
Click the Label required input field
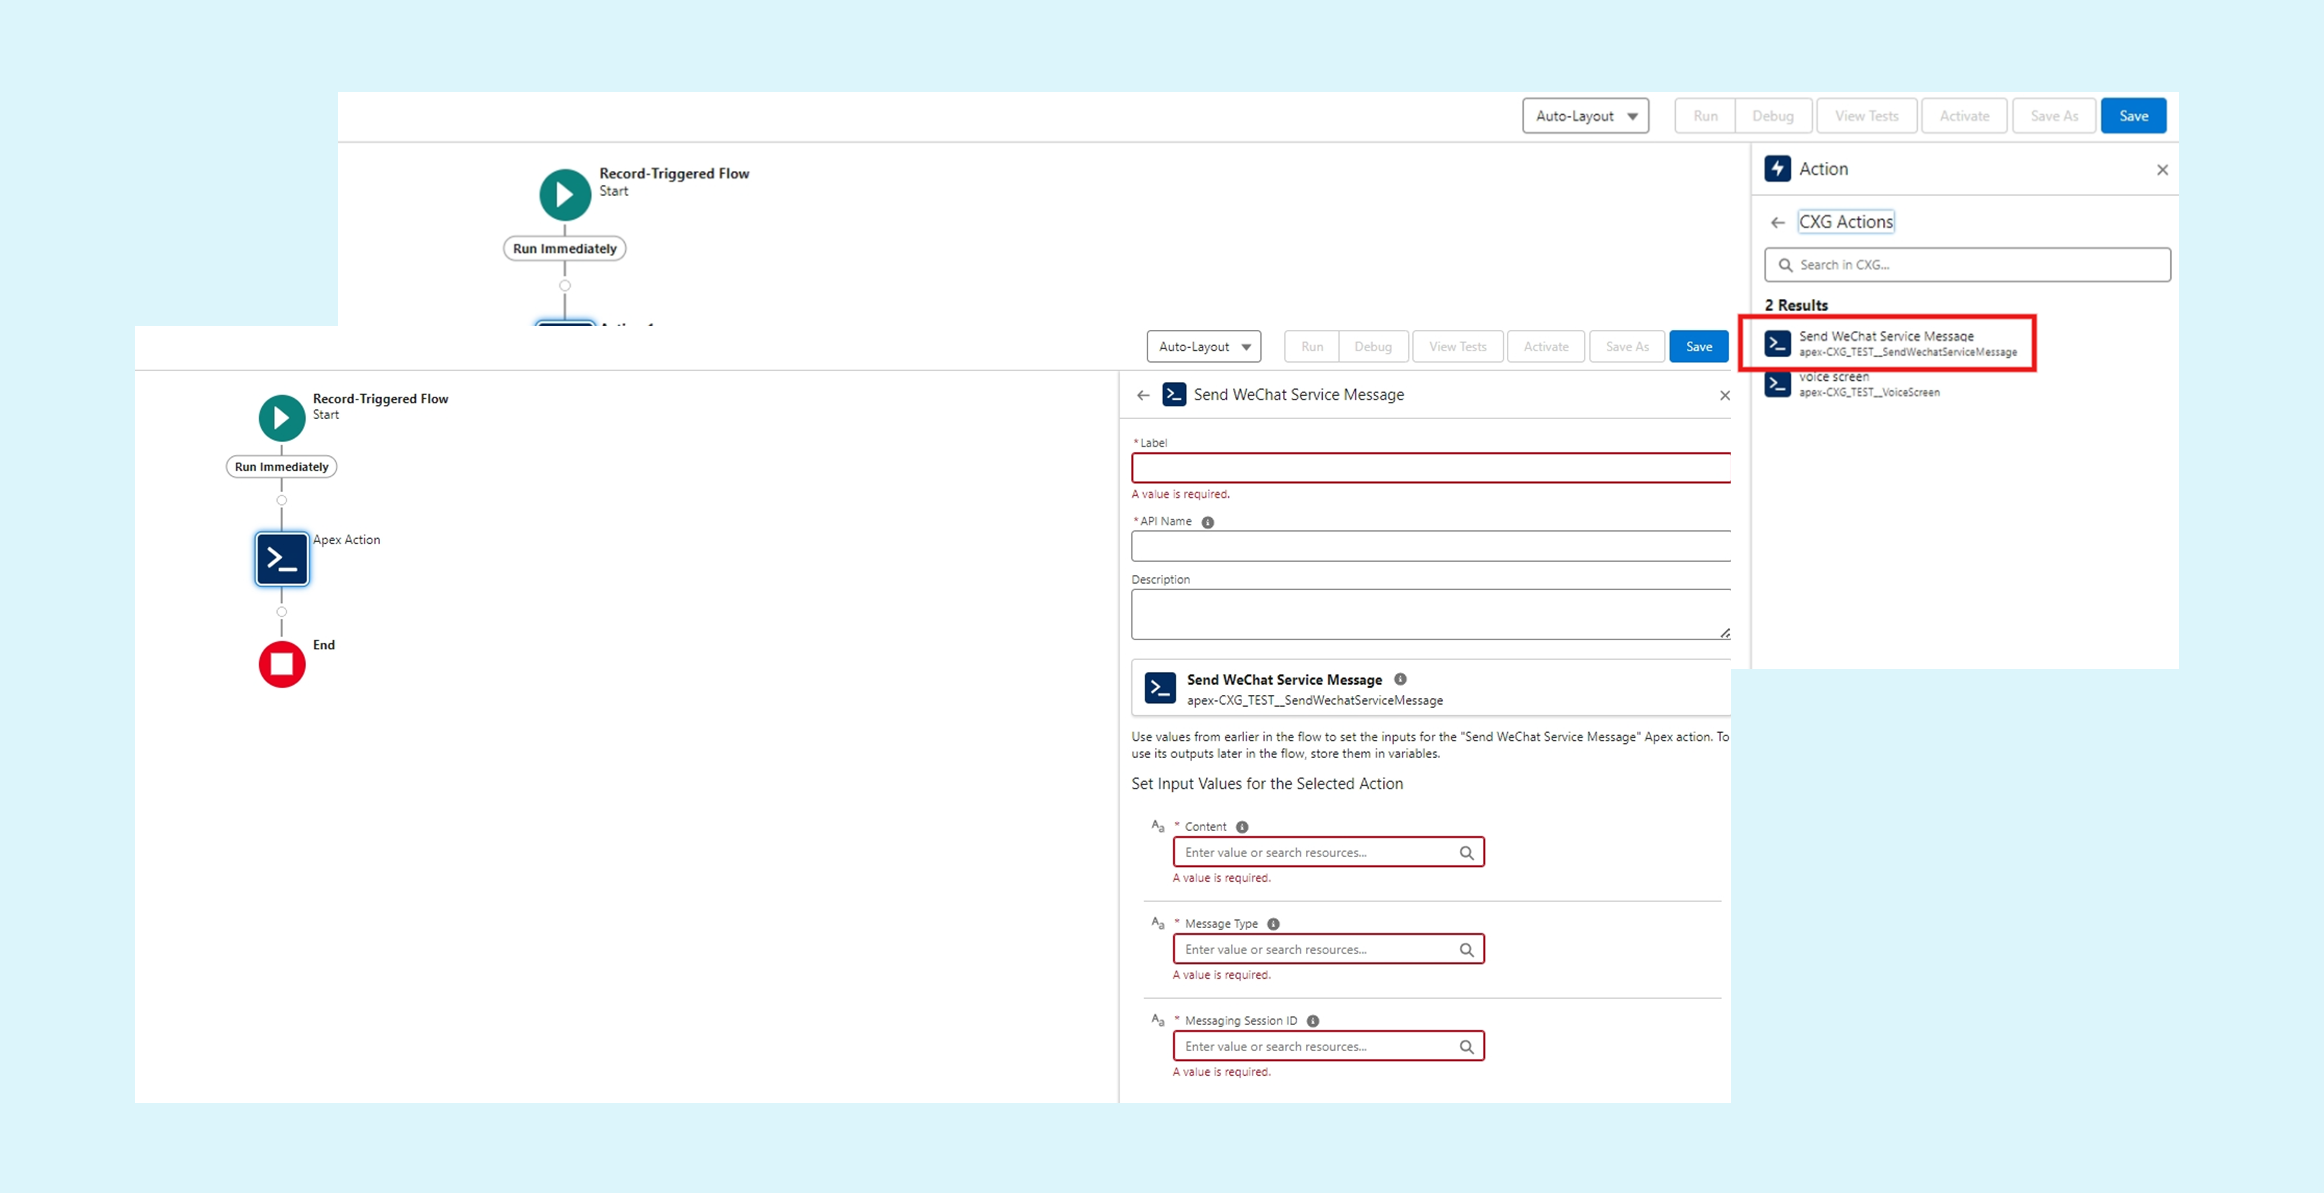pos(1431,467)
